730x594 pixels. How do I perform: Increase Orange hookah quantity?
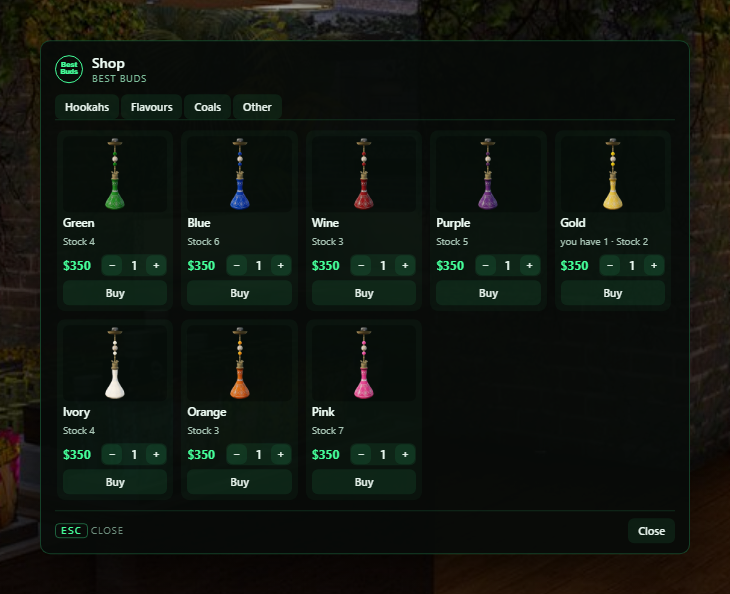[281, 454]
